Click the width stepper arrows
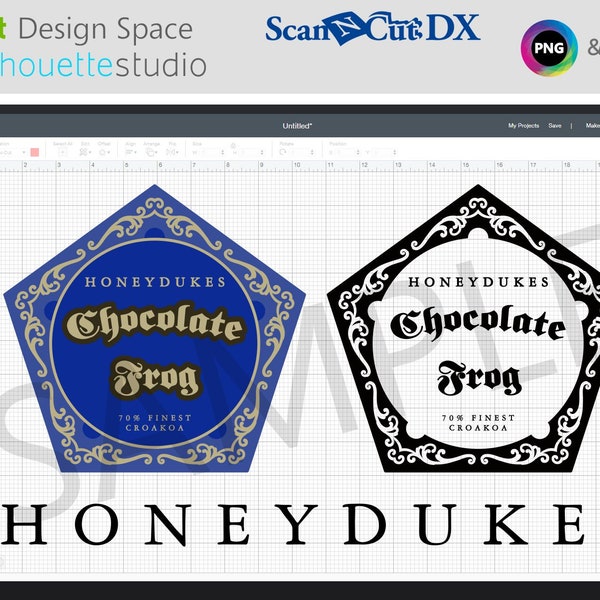Image resolution: width=600 pixels, height=600 pixels. tap(222, 152)
